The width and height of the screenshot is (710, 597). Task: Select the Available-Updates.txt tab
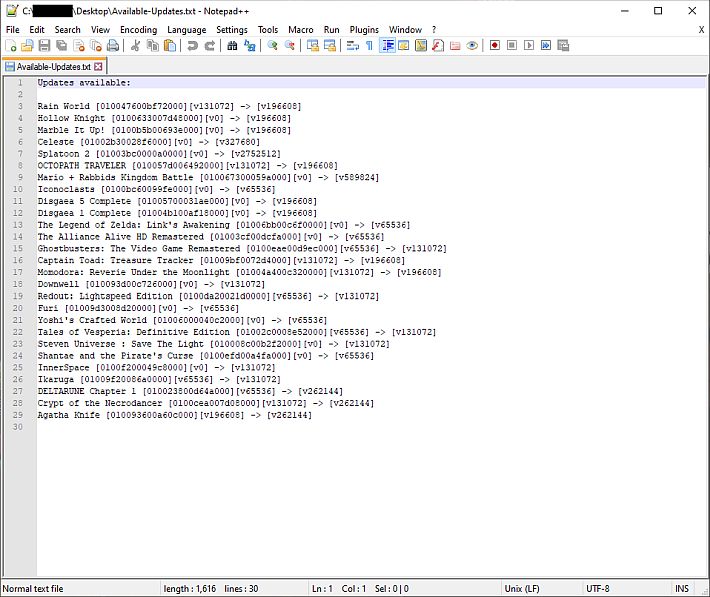(x=52, y=67)
